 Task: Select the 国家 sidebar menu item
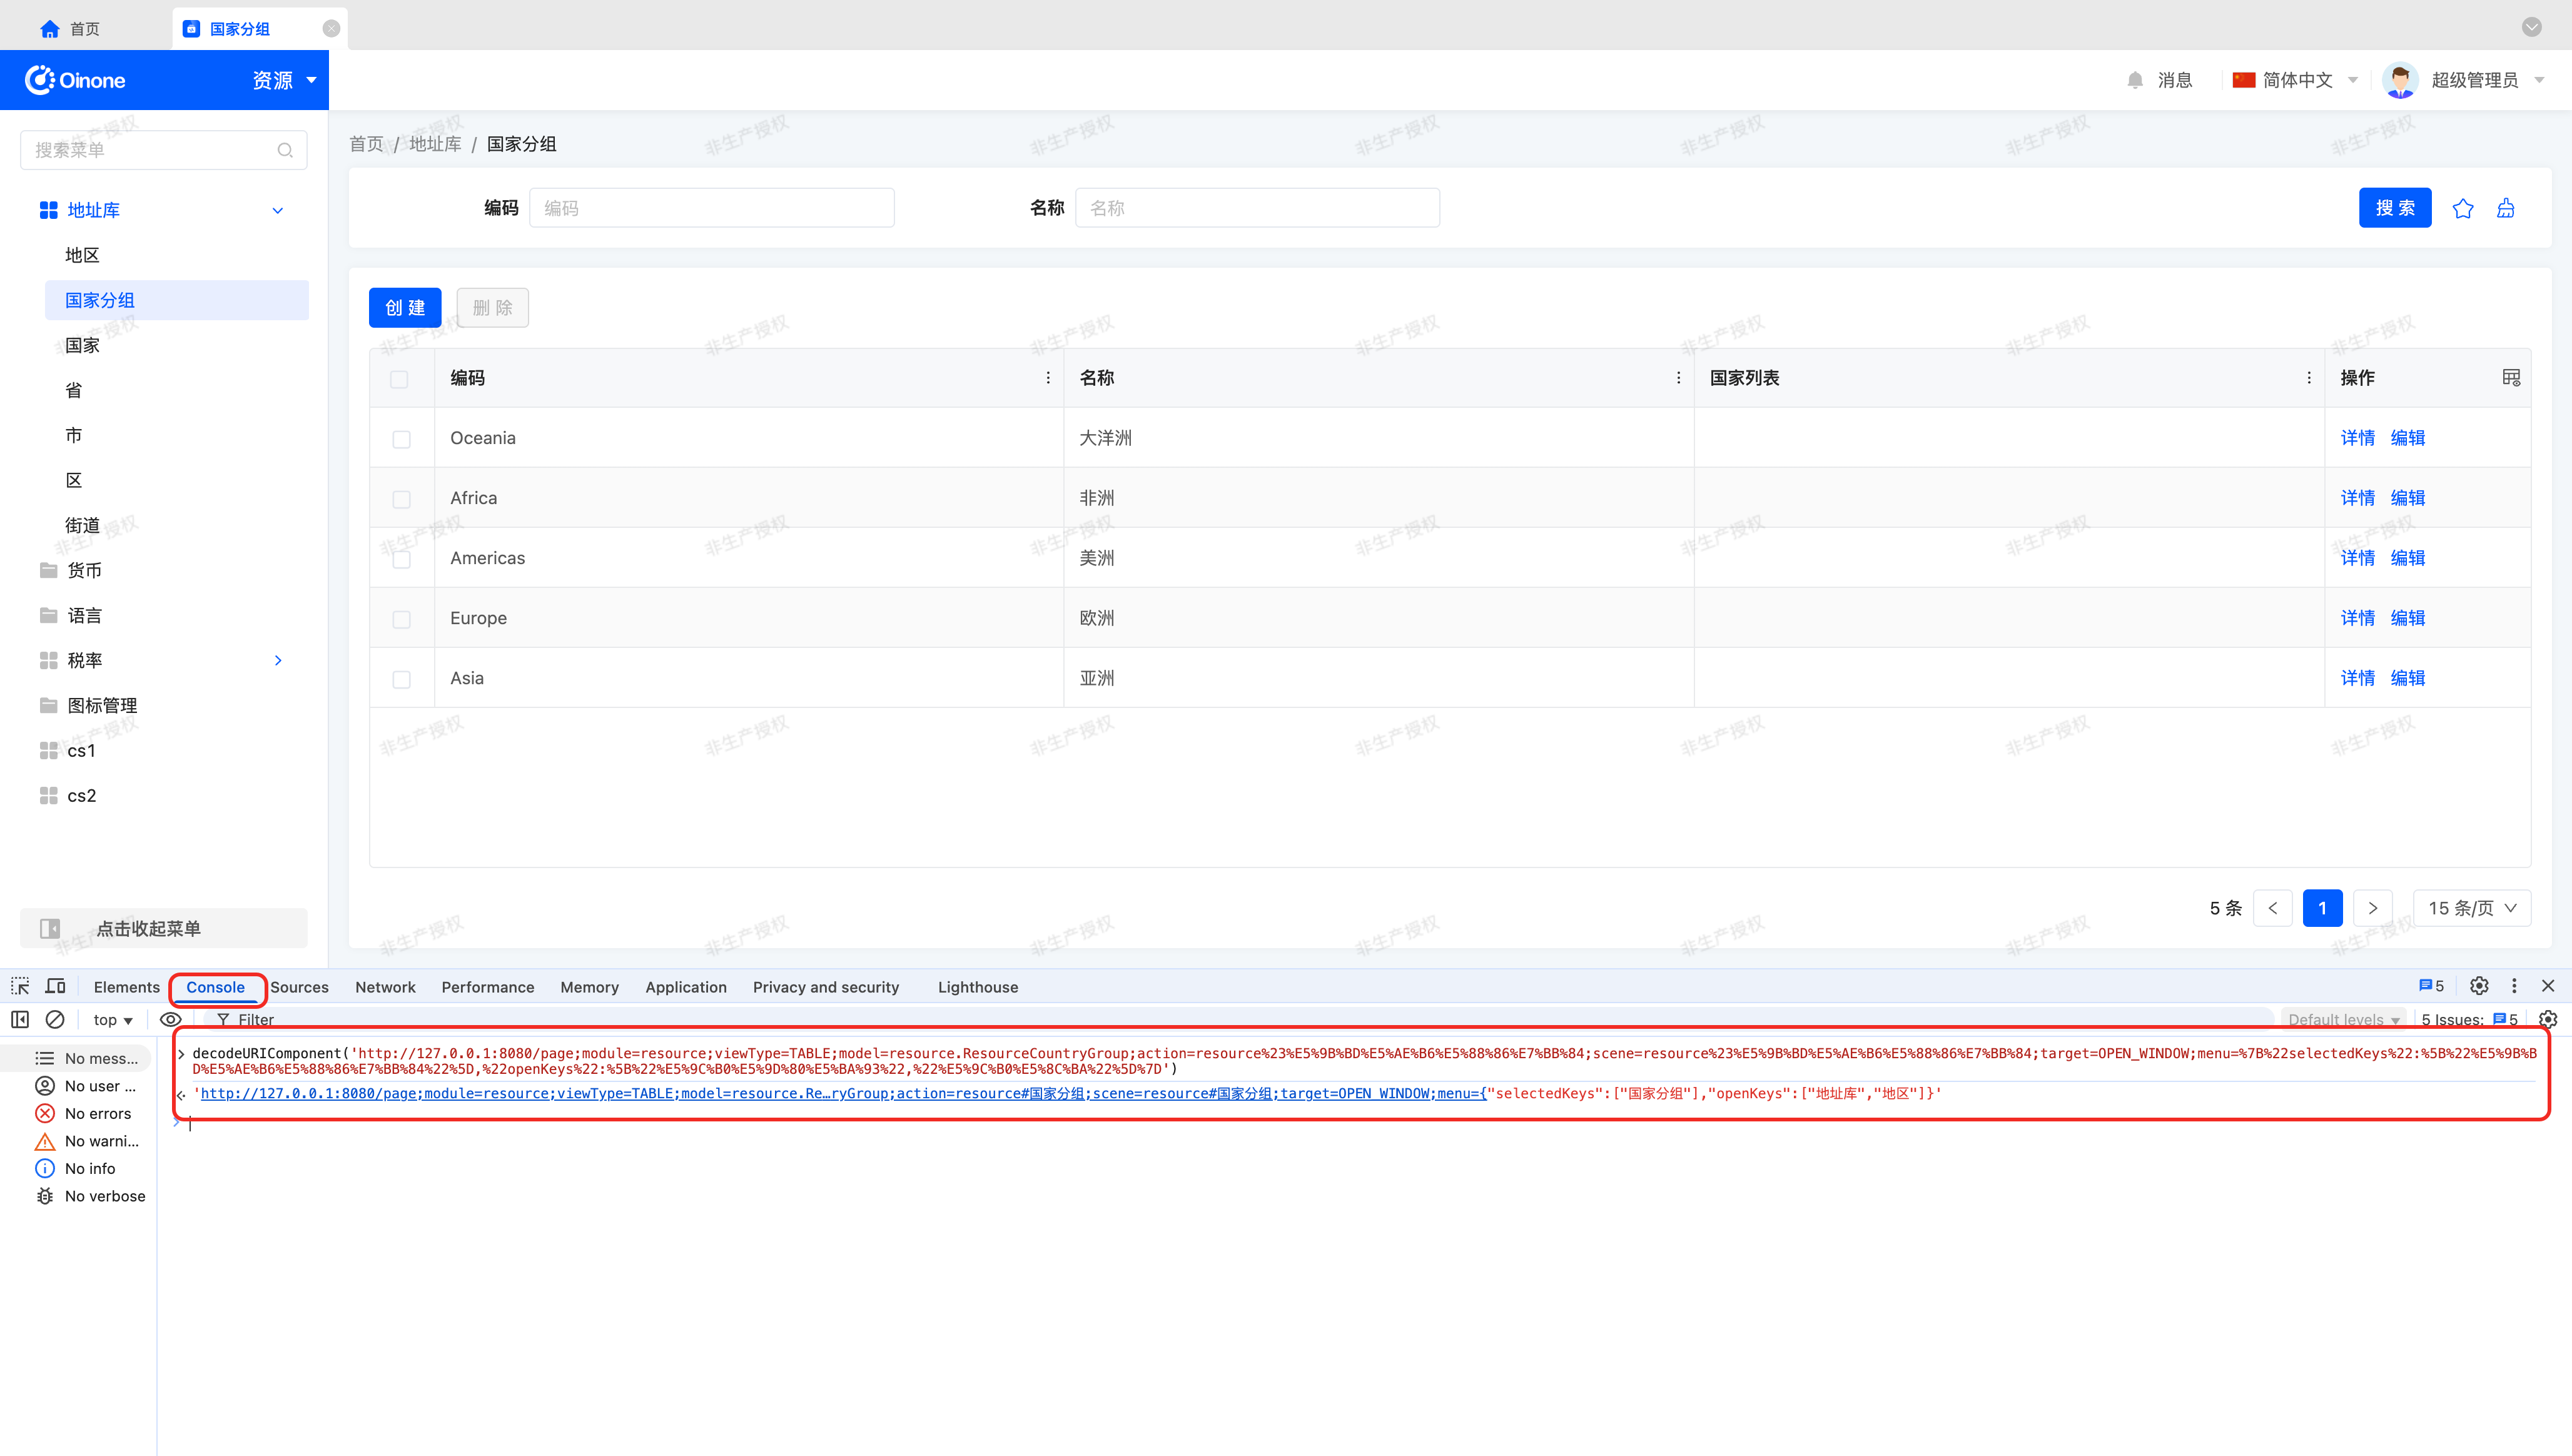pyautogui.click(x=82, y=345)
